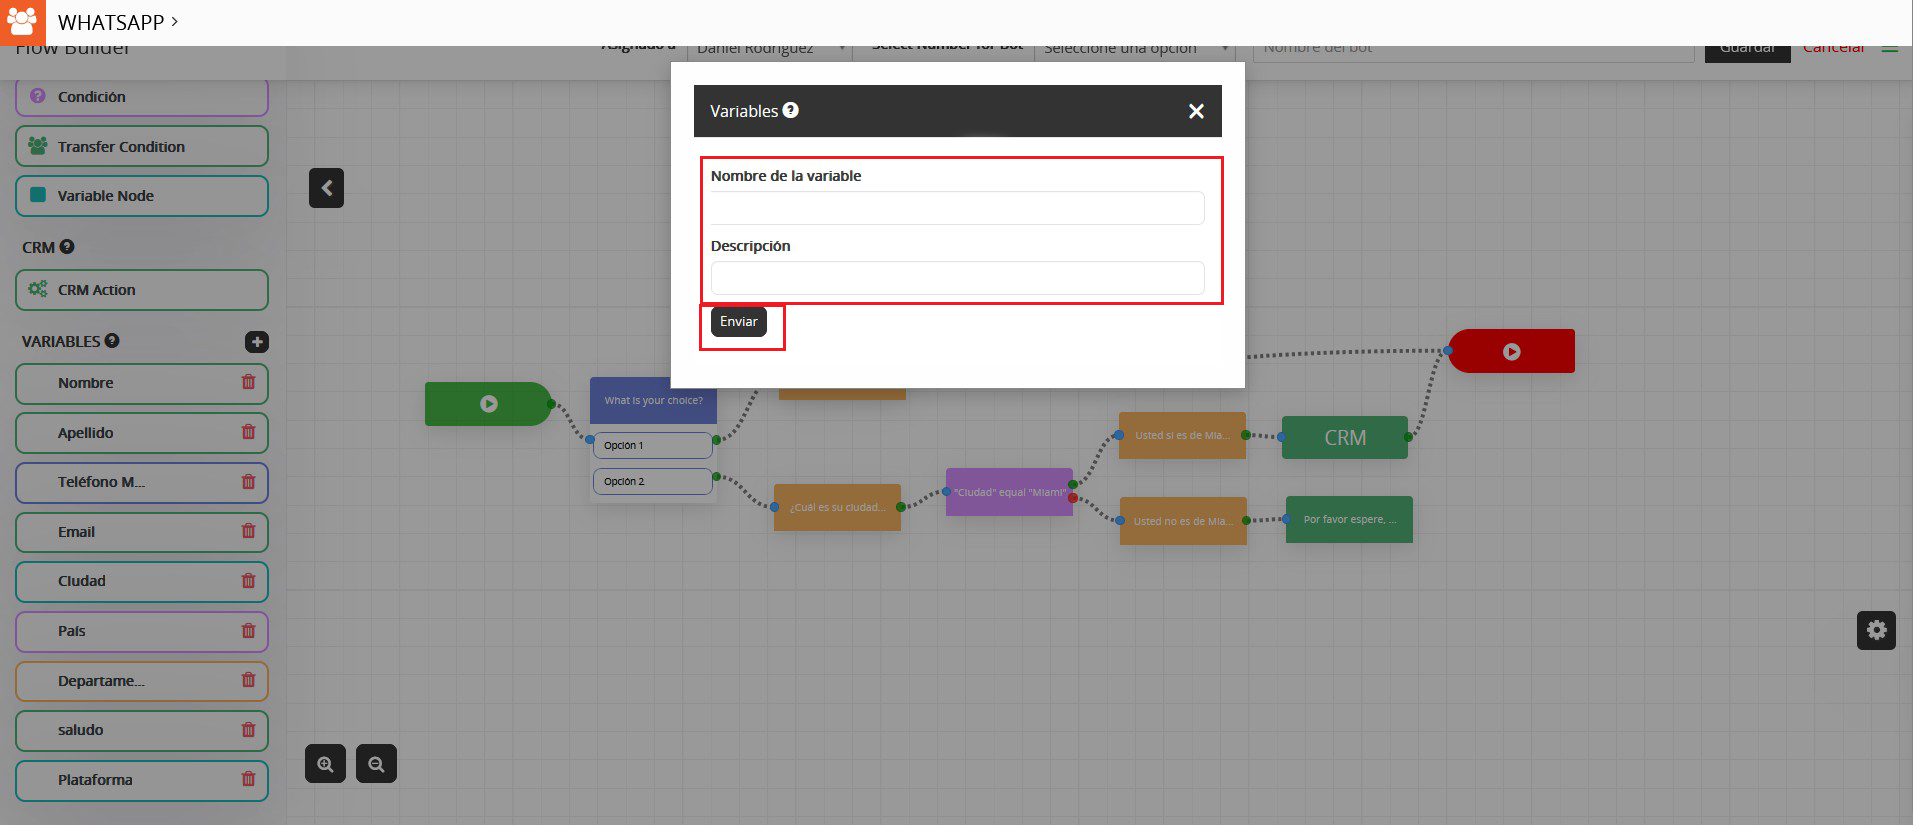Open the Seleccione una opción dropdown
1913x825 pixels.
tap(1134, 49)
